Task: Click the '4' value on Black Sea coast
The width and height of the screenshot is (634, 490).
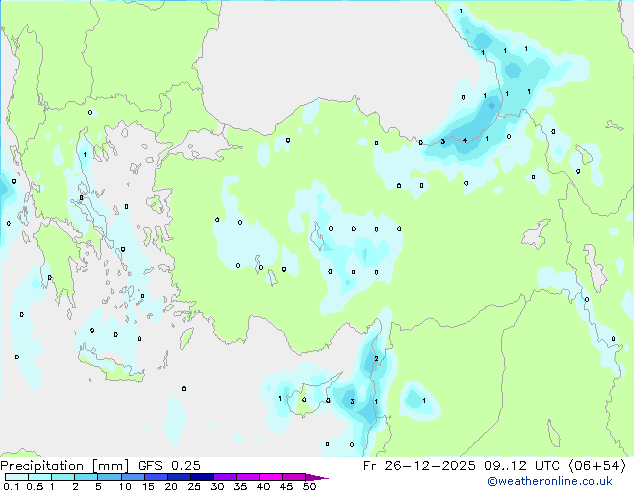Action: (x=465, y=141)
